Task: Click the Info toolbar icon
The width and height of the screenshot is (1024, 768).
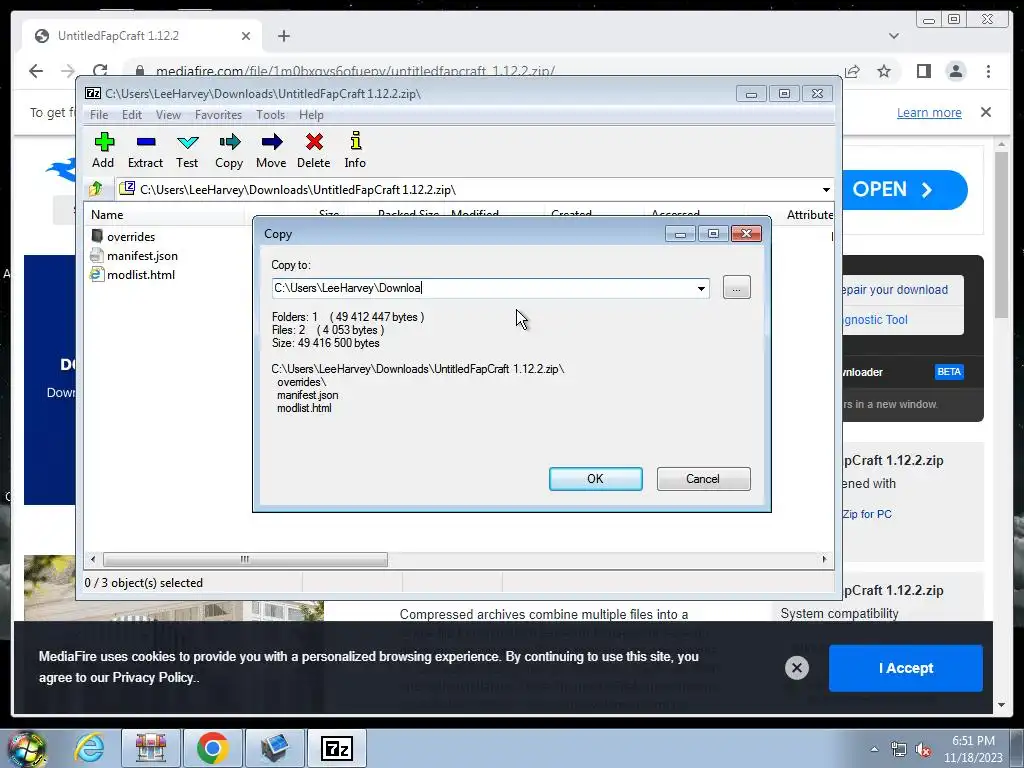Action: tap(355, 151)
